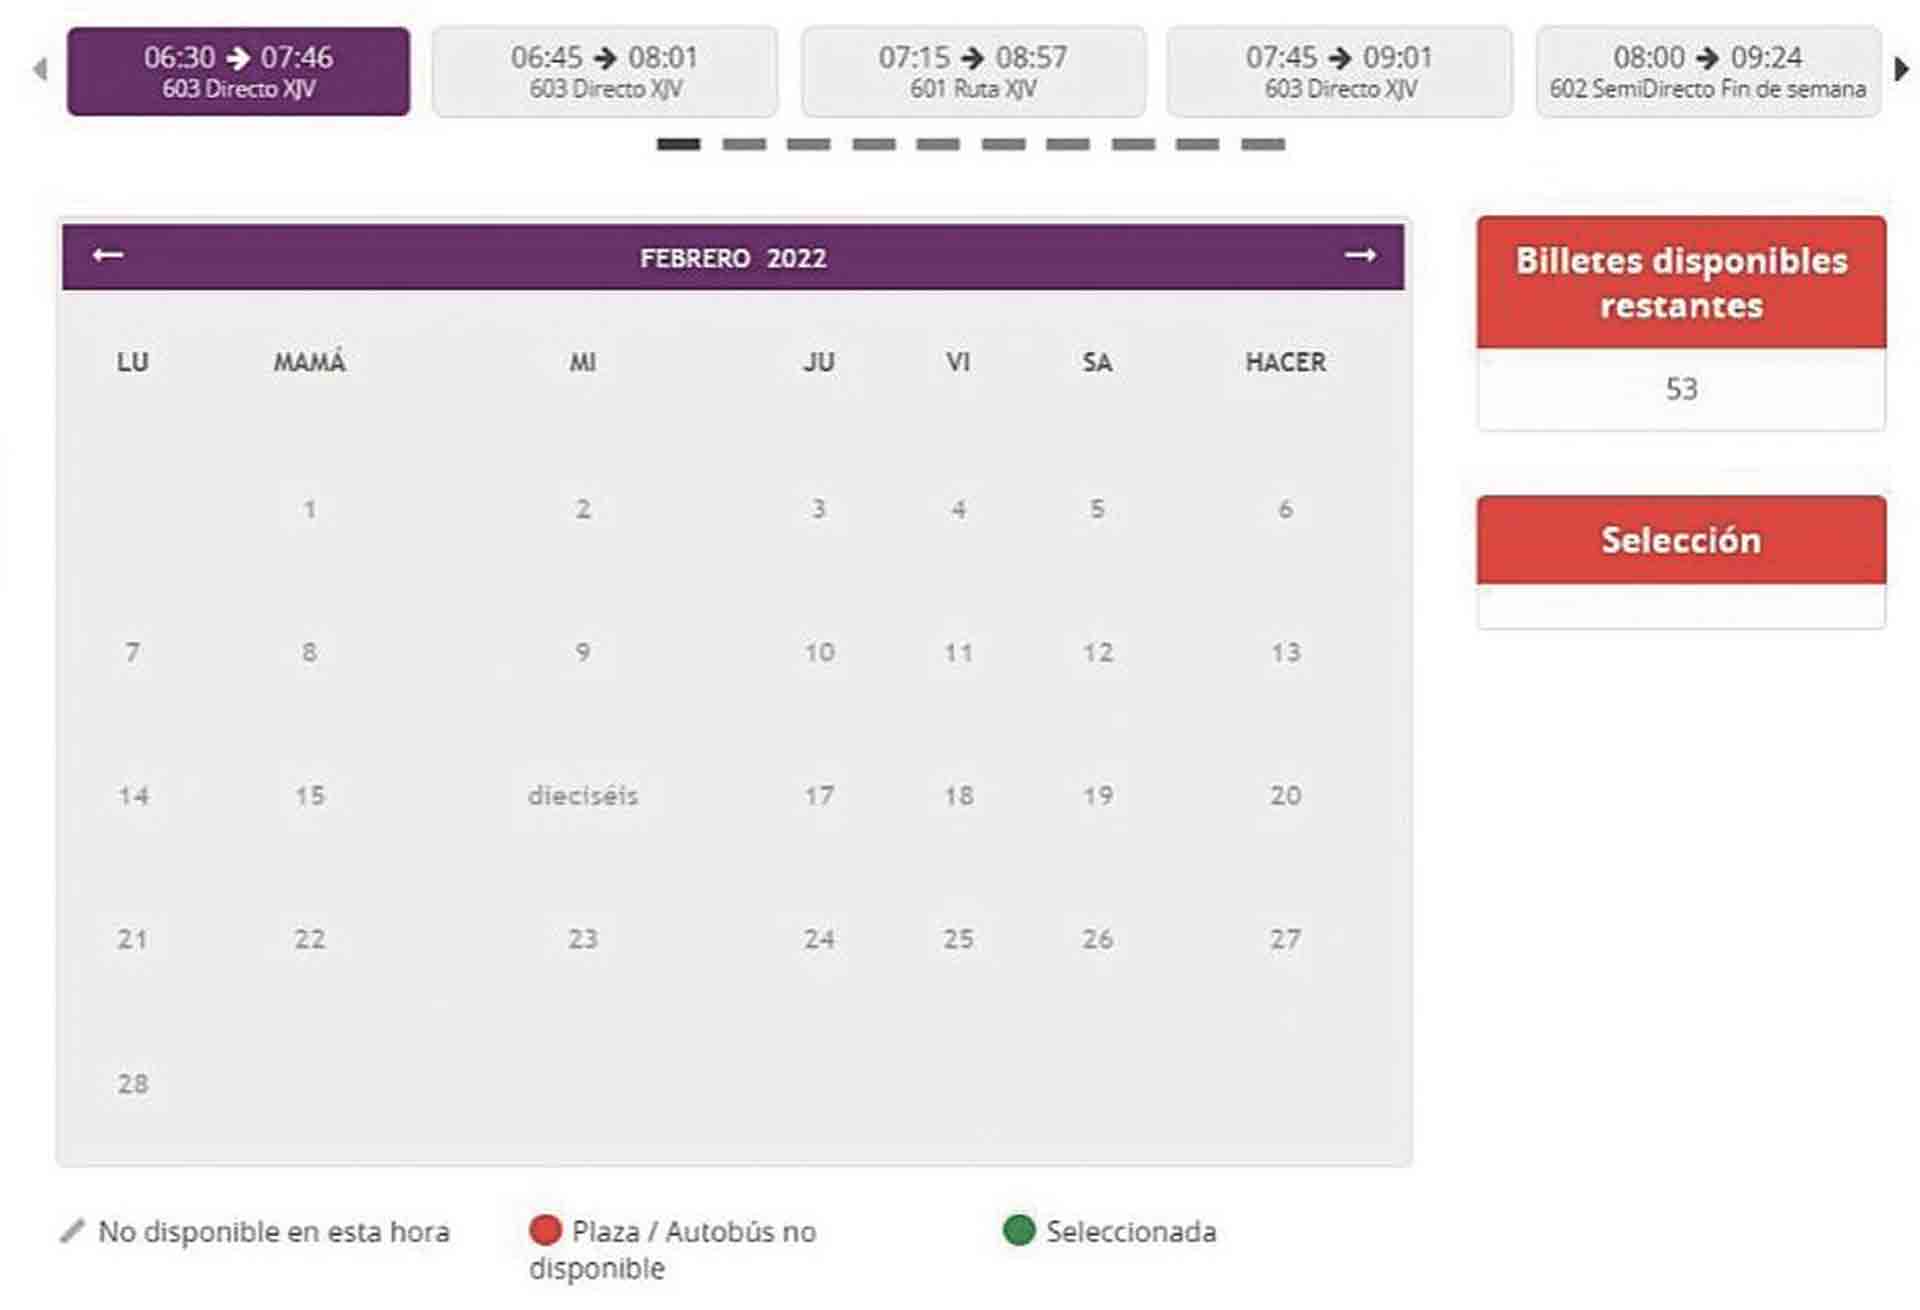Pick the 07:15 601 Ruta XJV trip
Image resolution: width=1920 pixels, height=1310 pixels.
point(973,71)
